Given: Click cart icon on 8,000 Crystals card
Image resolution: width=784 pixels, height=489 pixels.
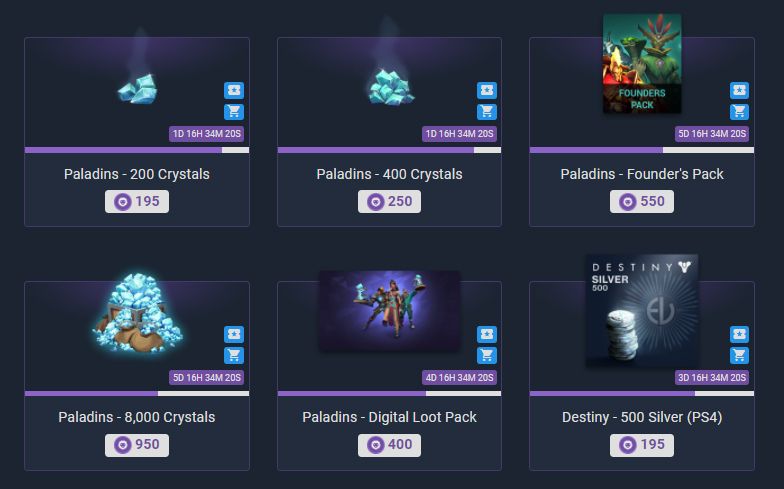Looking at the screenshot, I should pyautogui.click(x=234, y=356).
